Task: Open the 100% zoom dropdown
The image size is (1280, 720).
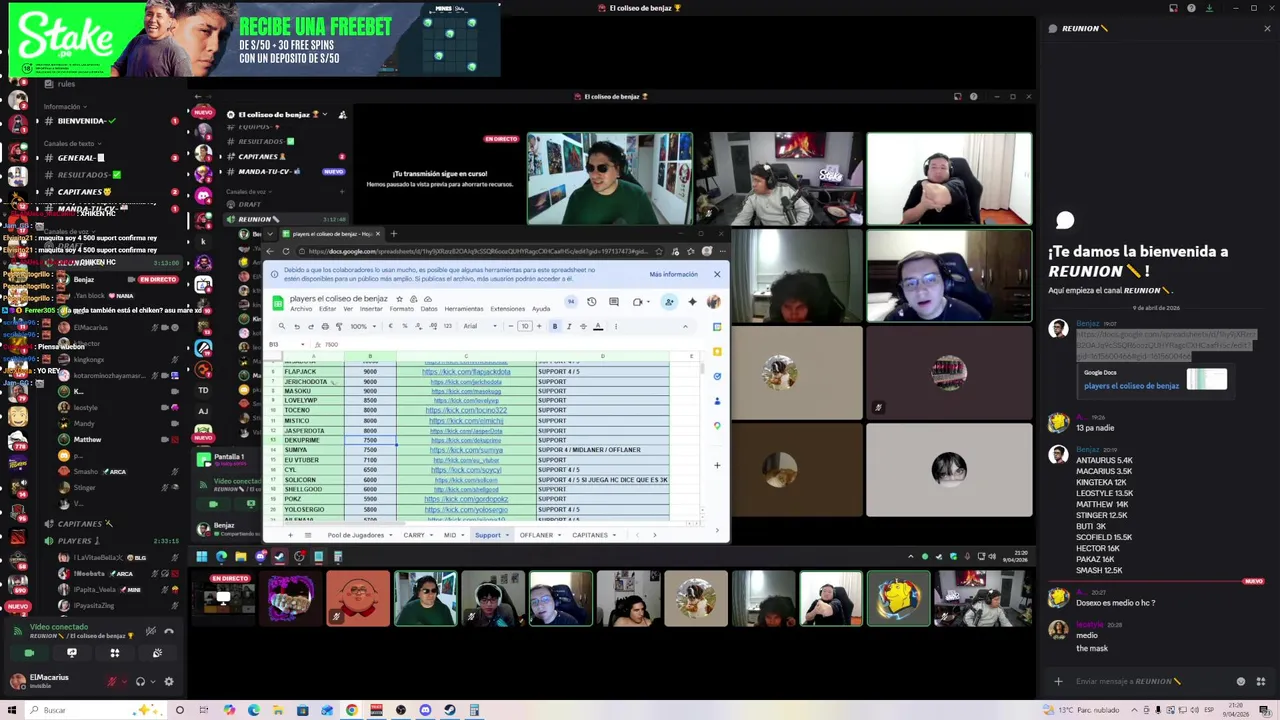Action: (361, 326)
